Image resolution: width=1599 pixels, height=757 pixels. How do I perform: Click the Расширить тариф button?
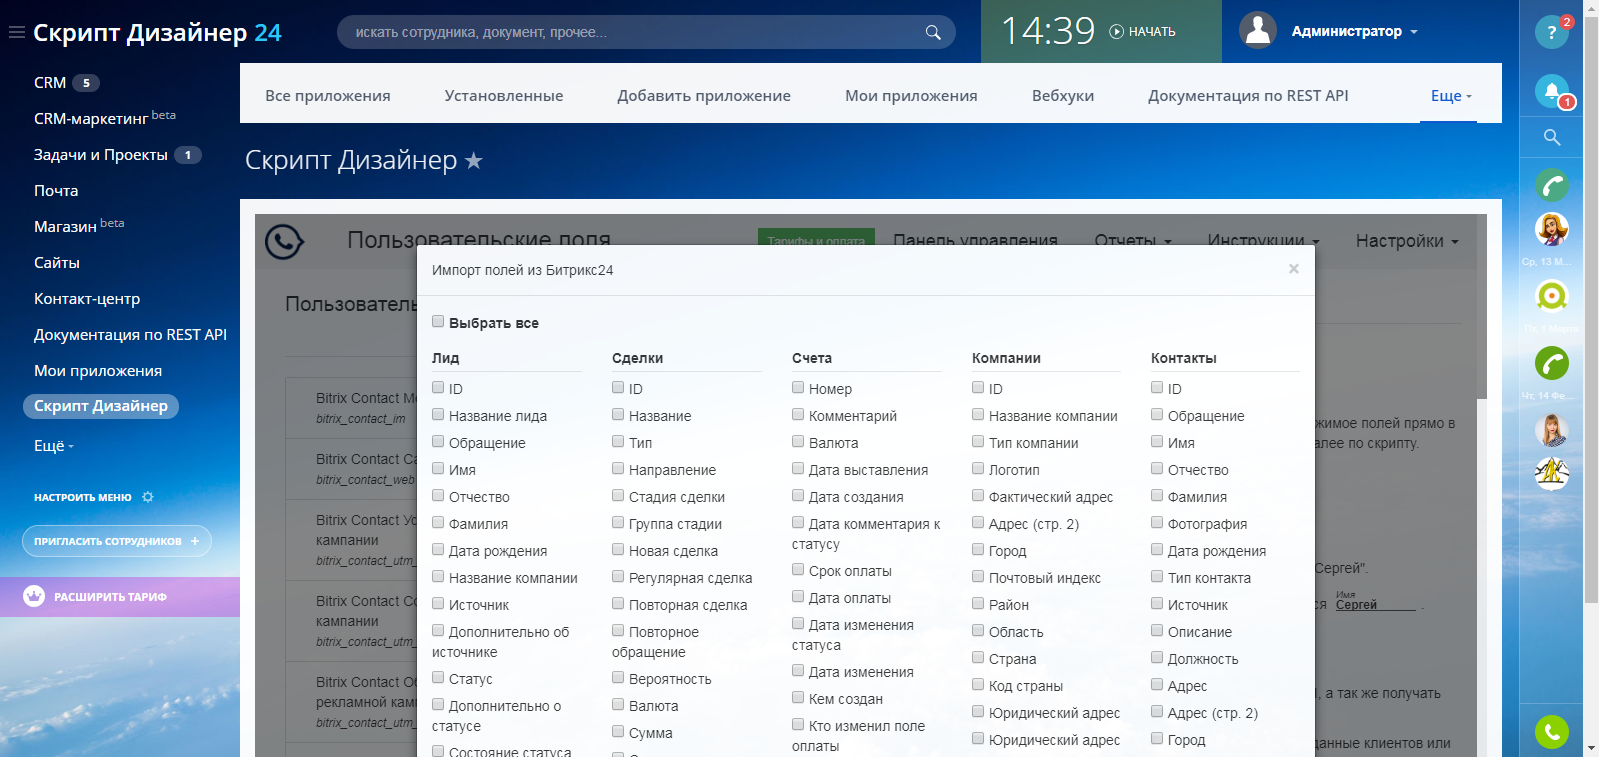pos(120,597)
